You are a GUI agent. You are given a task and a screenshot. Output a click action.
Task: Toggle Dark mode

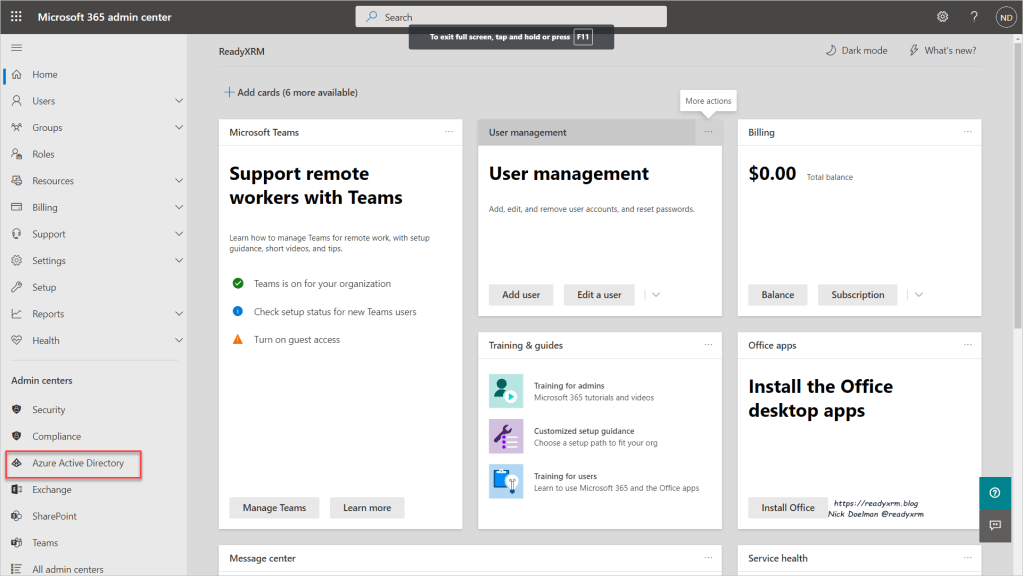(x=856, y=50)
